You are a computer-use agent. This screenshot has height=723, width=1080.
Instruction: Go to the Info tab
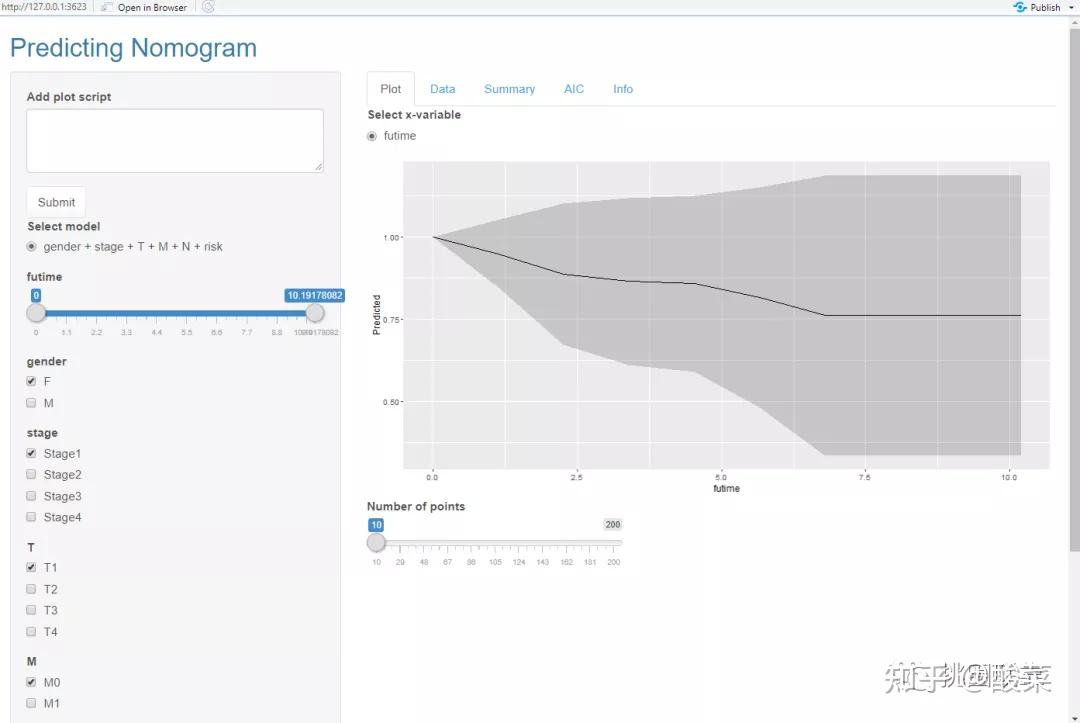point(623,89)
